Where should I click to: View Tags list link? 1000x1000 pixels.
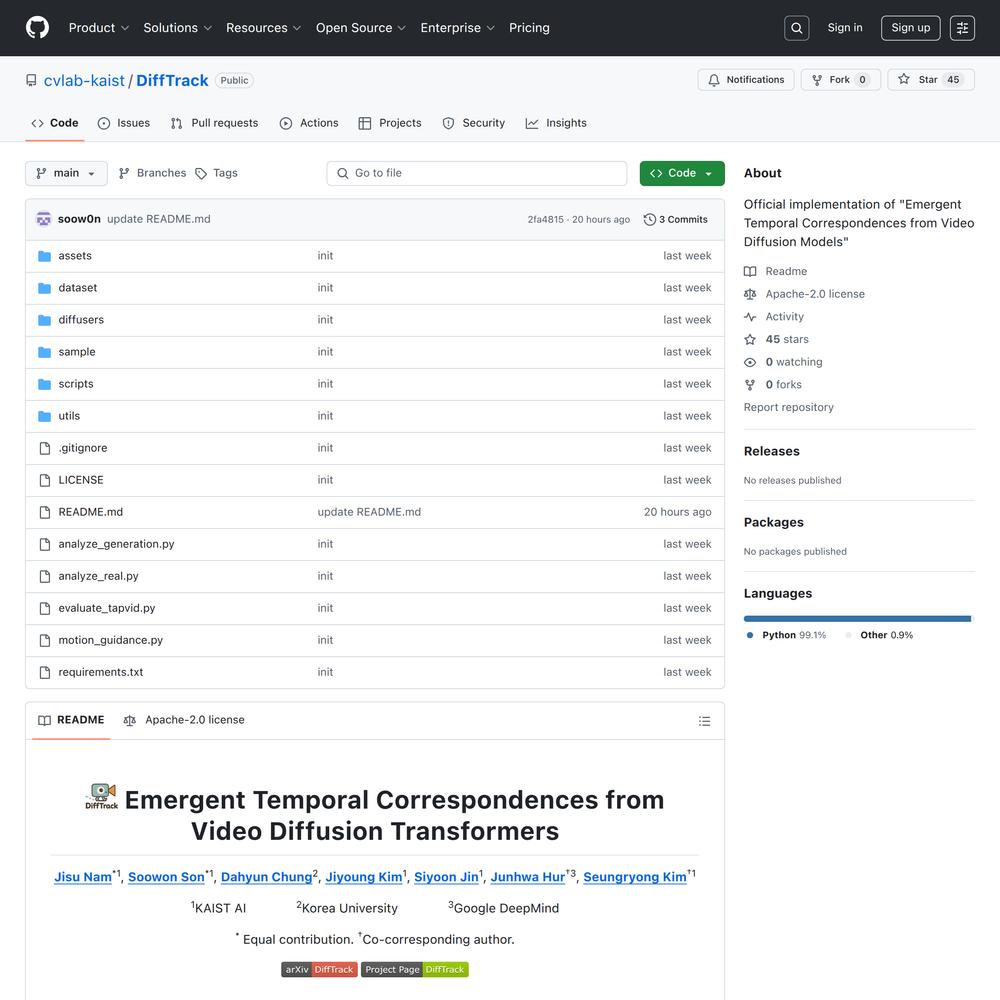[x=216, y=173]
